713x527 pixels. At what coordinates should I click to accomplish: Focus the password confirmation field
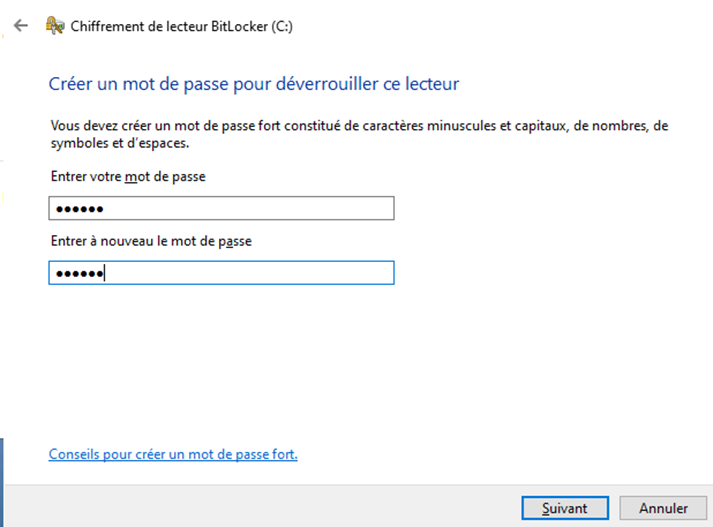point(221,273)
